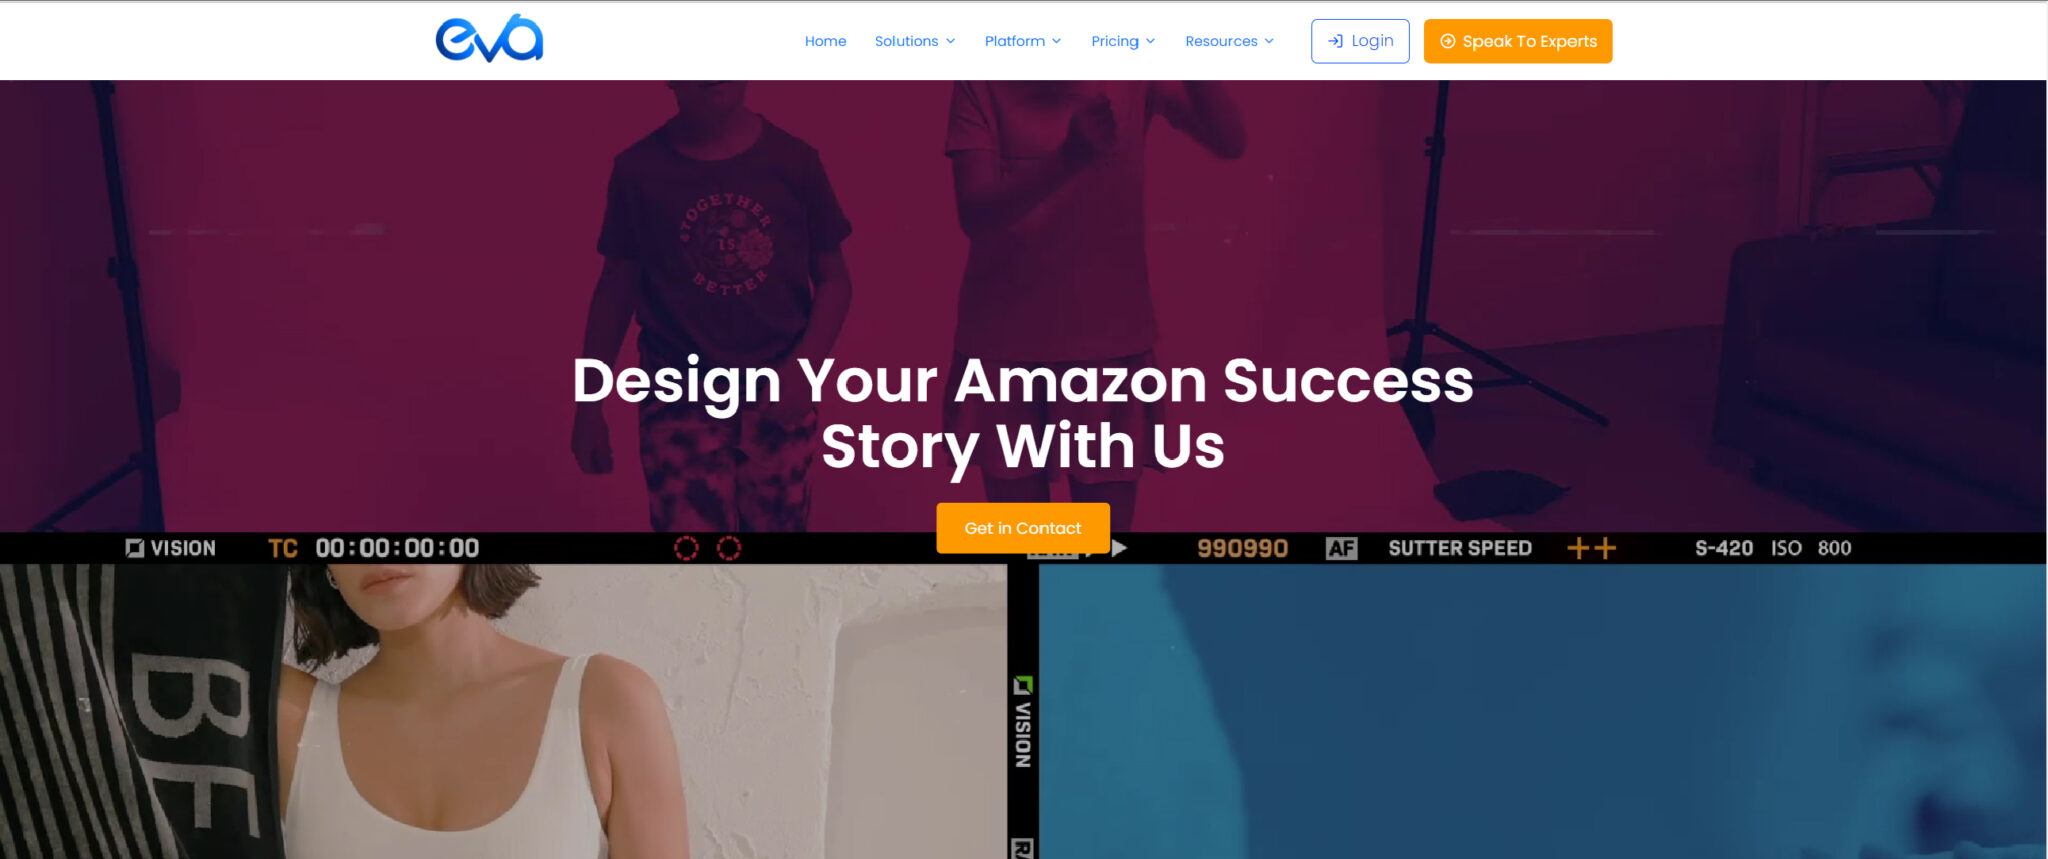This screenshot has height=859, width=2048.
Task: Click the red record circles in video
Action: coord(707,548)
